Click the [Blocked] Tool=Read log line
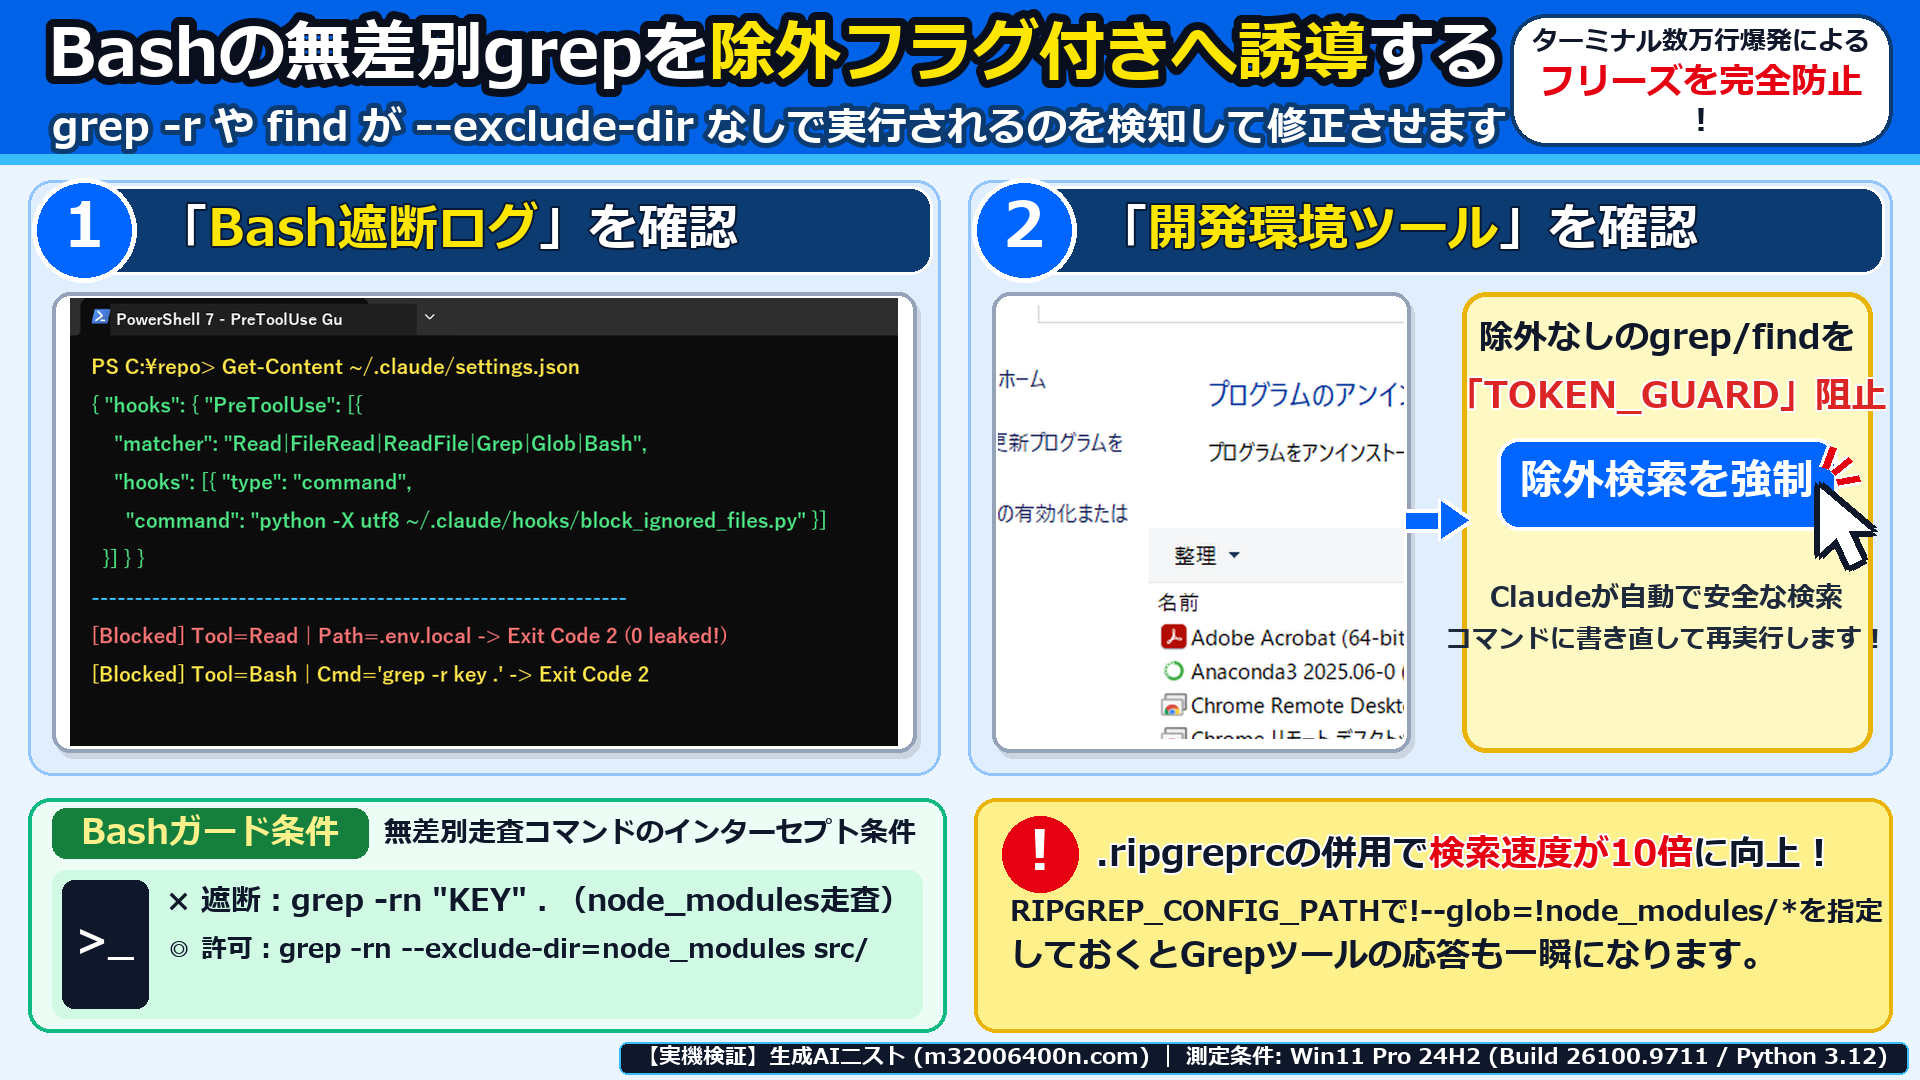Viewport: 1920px width, 1080px height. click(x=409, y=636)
